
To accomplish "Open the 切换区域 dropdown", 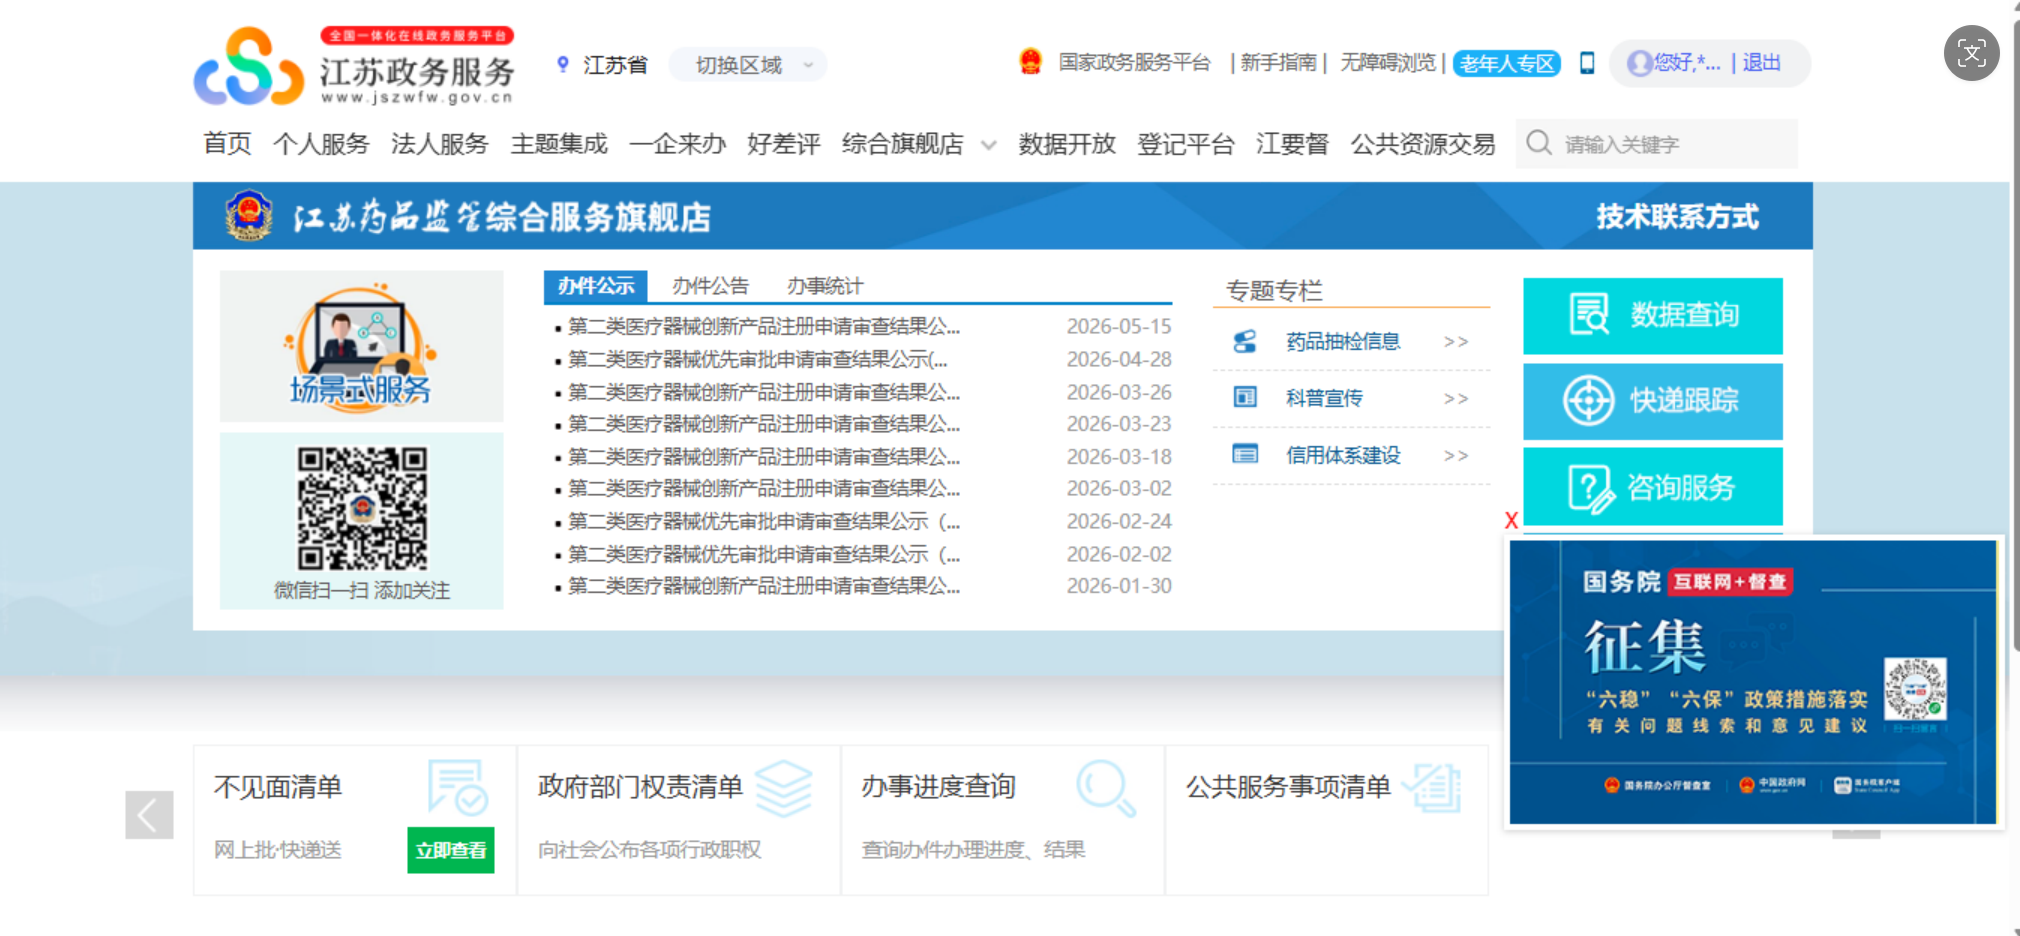I will tap(748, 65).
